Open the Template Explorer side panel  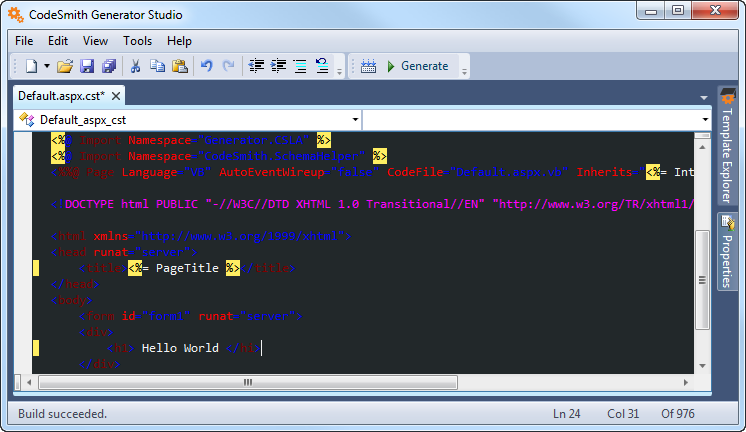pyautogui.click(x=727, y=146)
